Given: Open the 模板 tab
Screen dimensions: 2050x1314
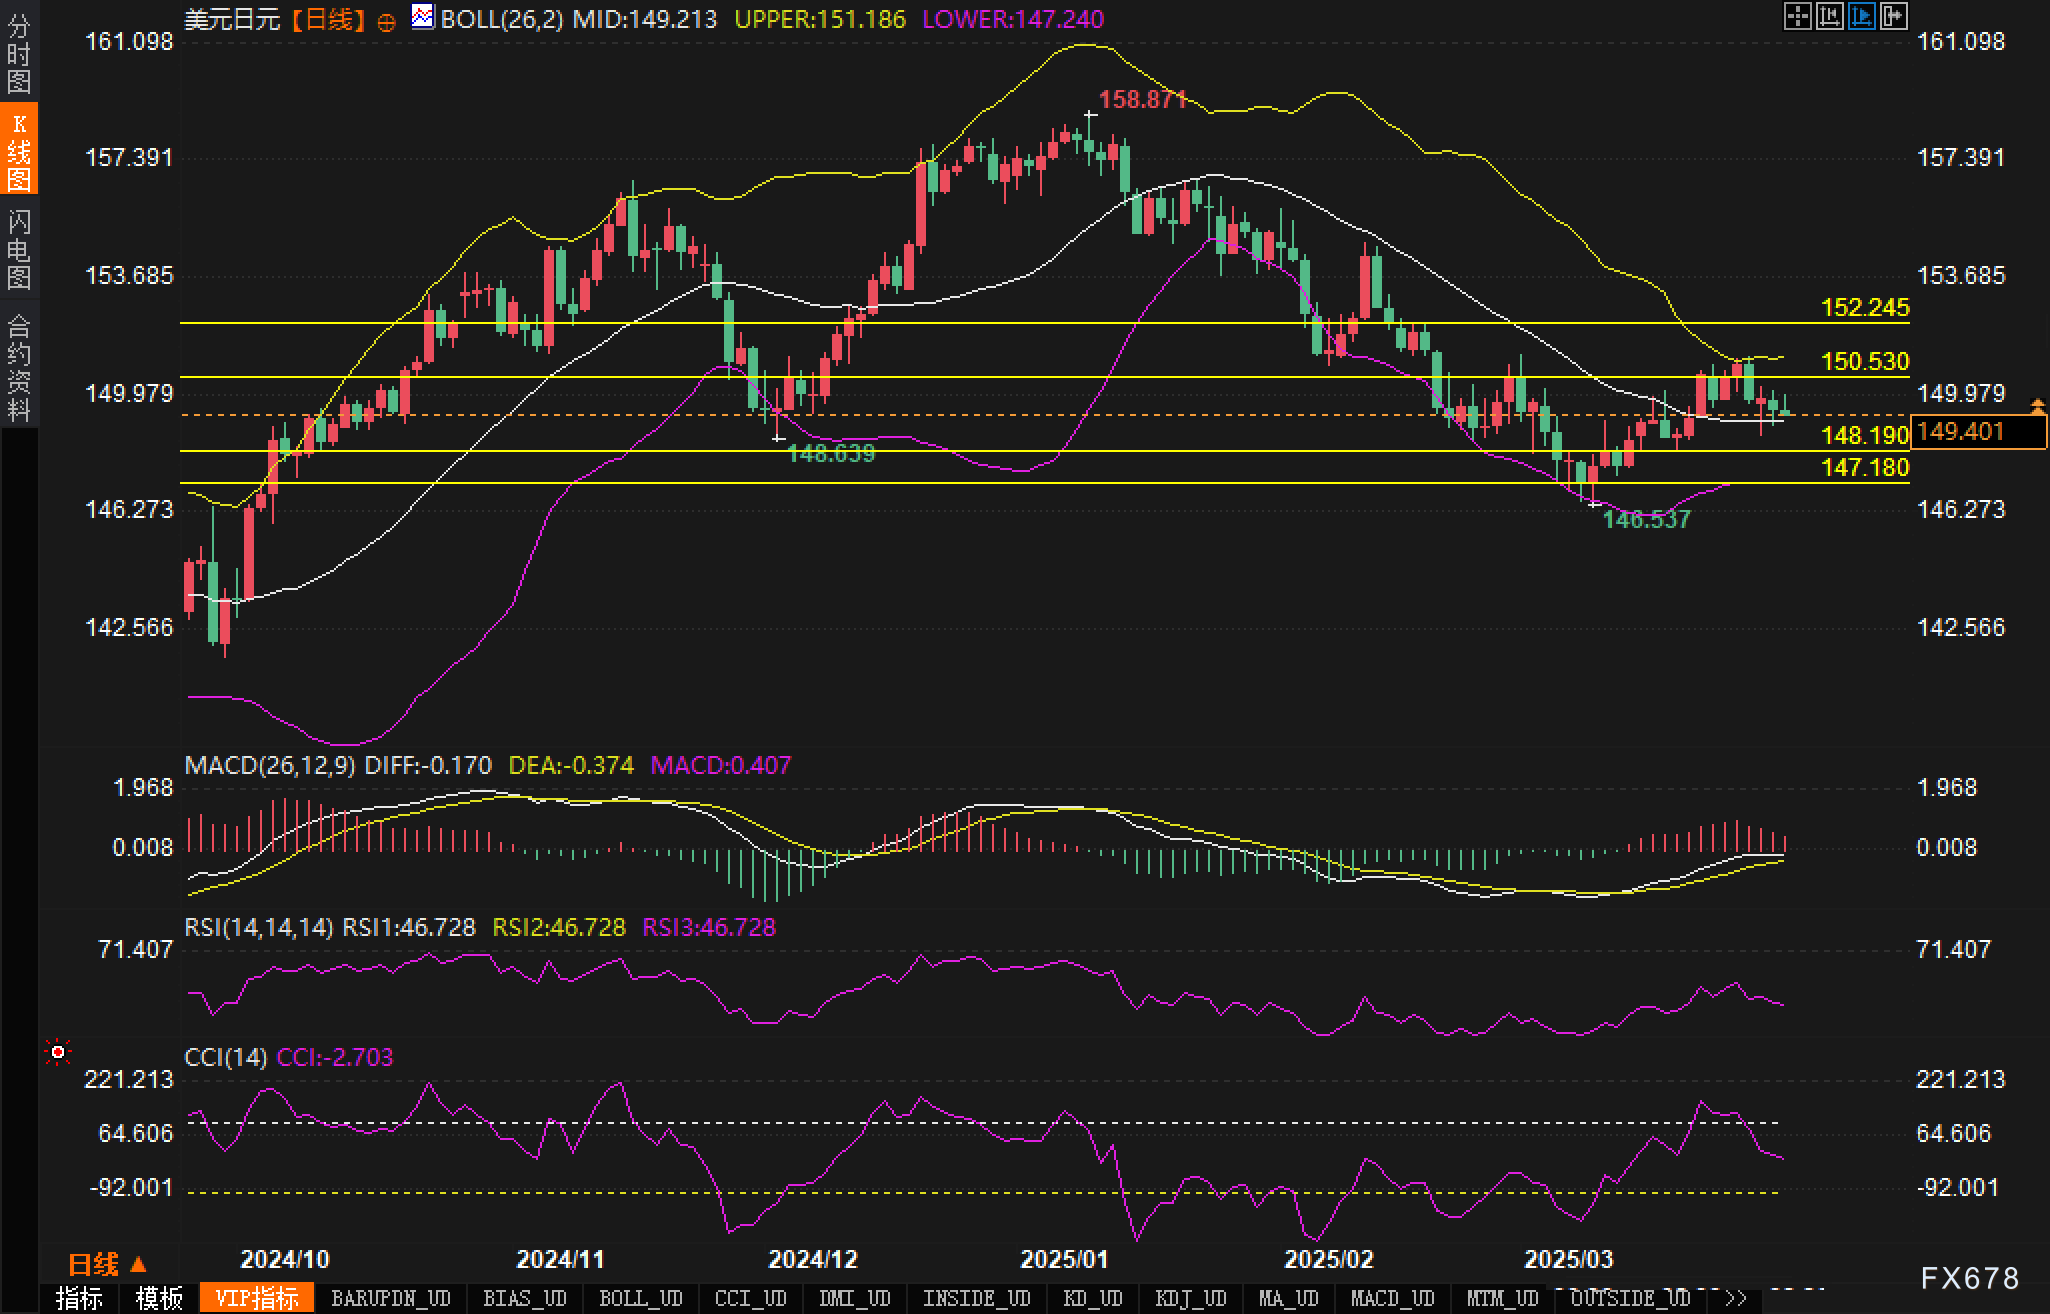Looking at the screenshot, I should click(x=160, y=1298).
